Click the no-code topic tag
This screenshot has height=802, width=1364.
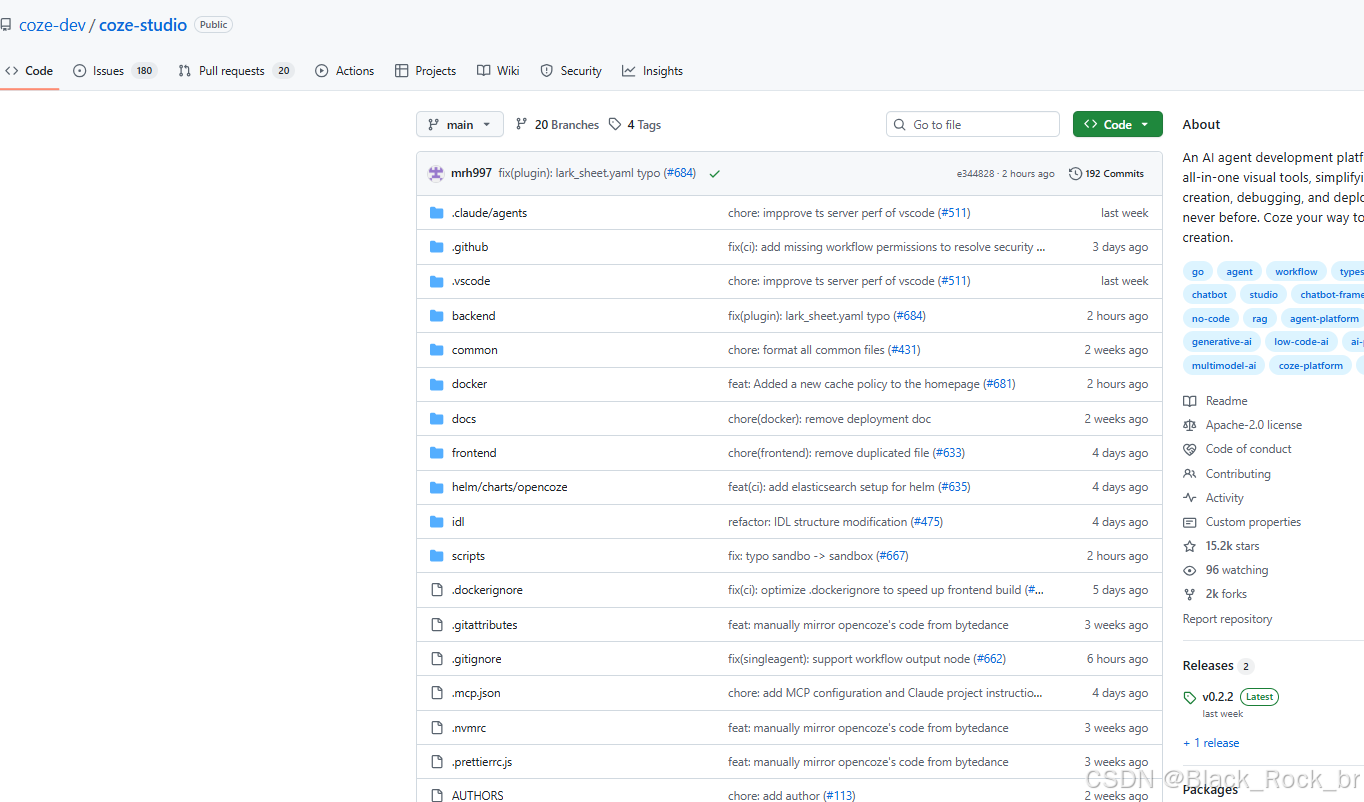point(1210,319)
